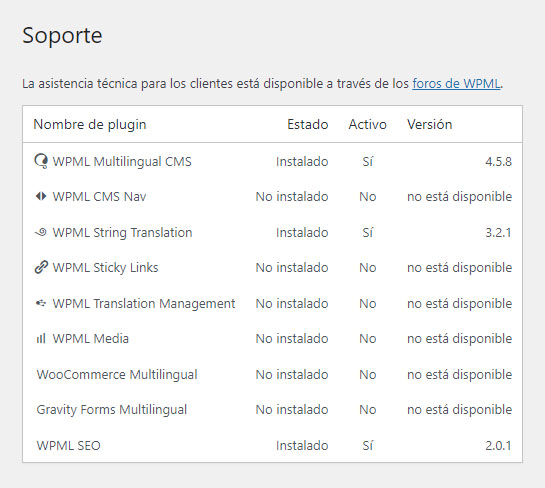Select the WPML Media plugin name
Screen dimensions: 545x488
(x=91, y=339)
